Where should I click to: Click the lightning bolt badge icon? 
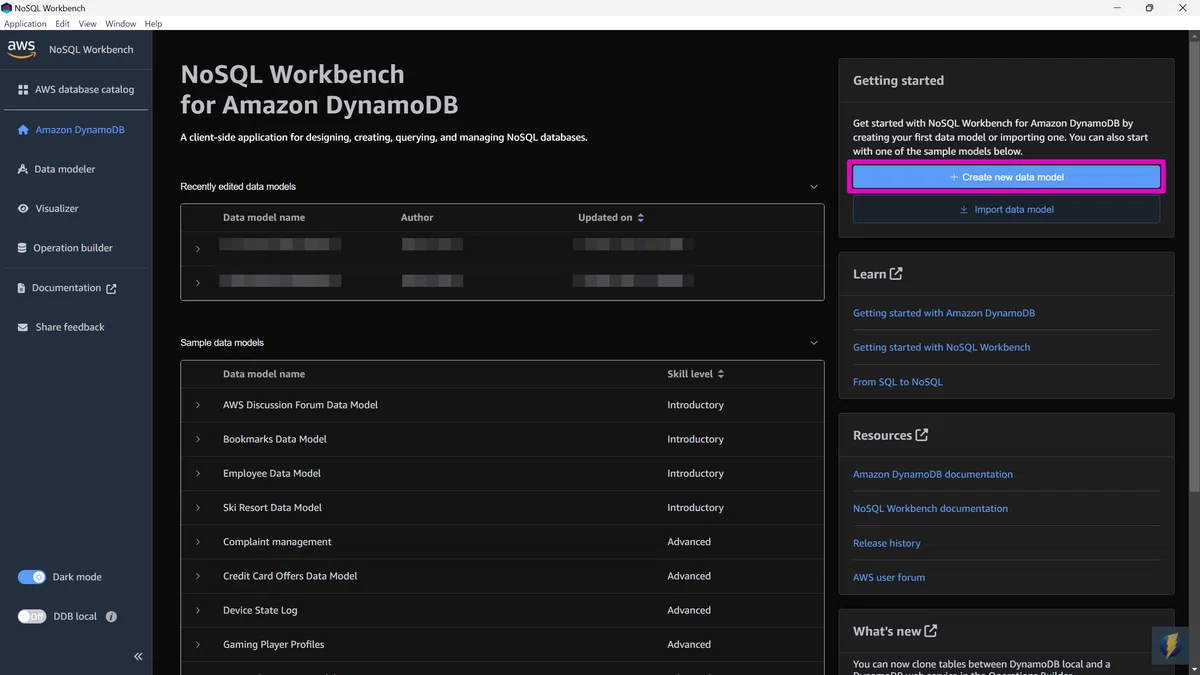pos(1168,645)
